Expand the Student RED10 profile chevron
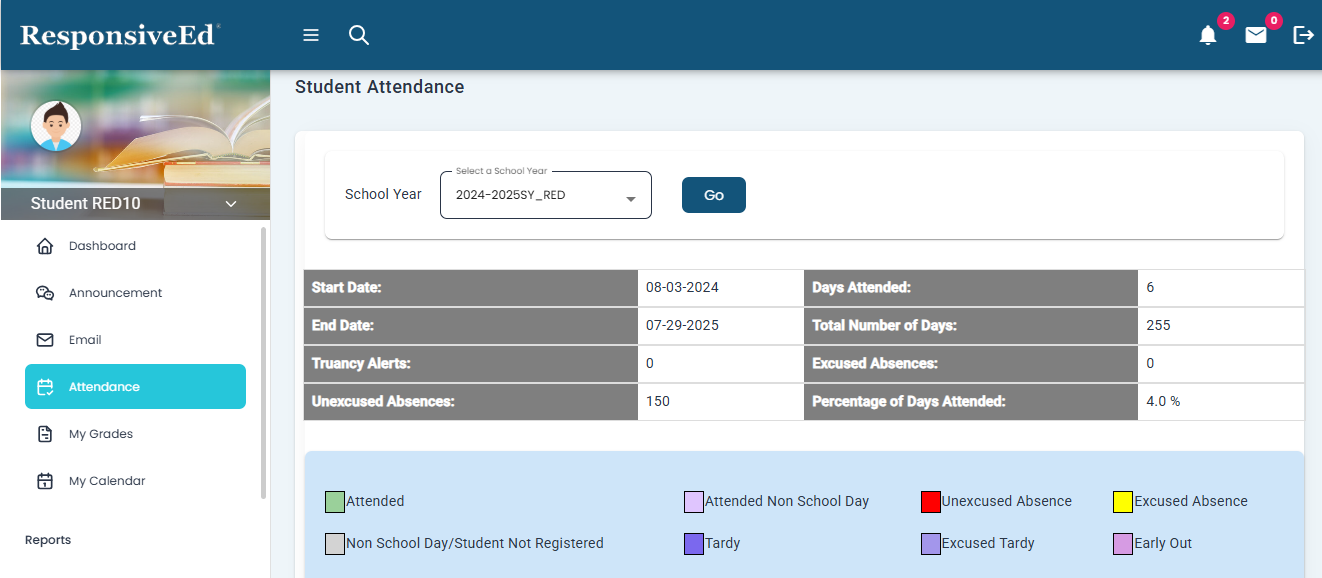The height and width of the screenshot is (578, 1322). click(x=231, y=204)
